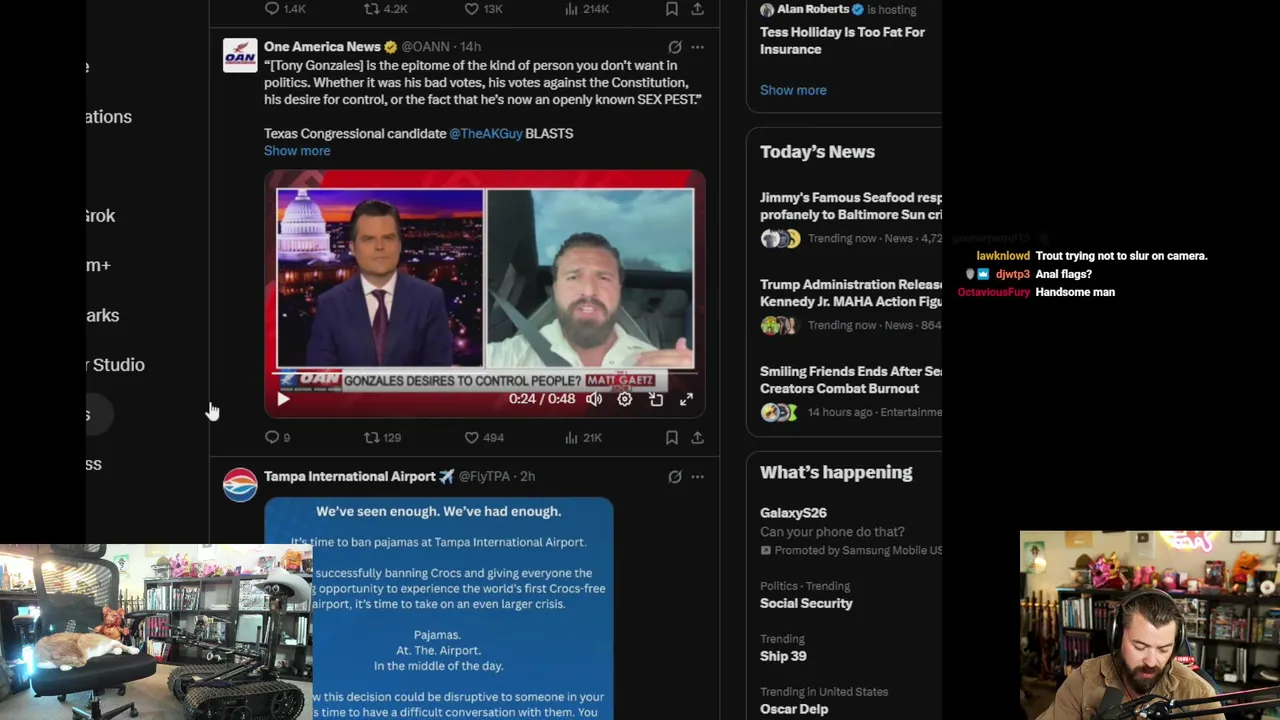The width and height of the screenshot is (1280, 720).
Task: Open more options on Tampa Airport post
Action: pos(697,477)
